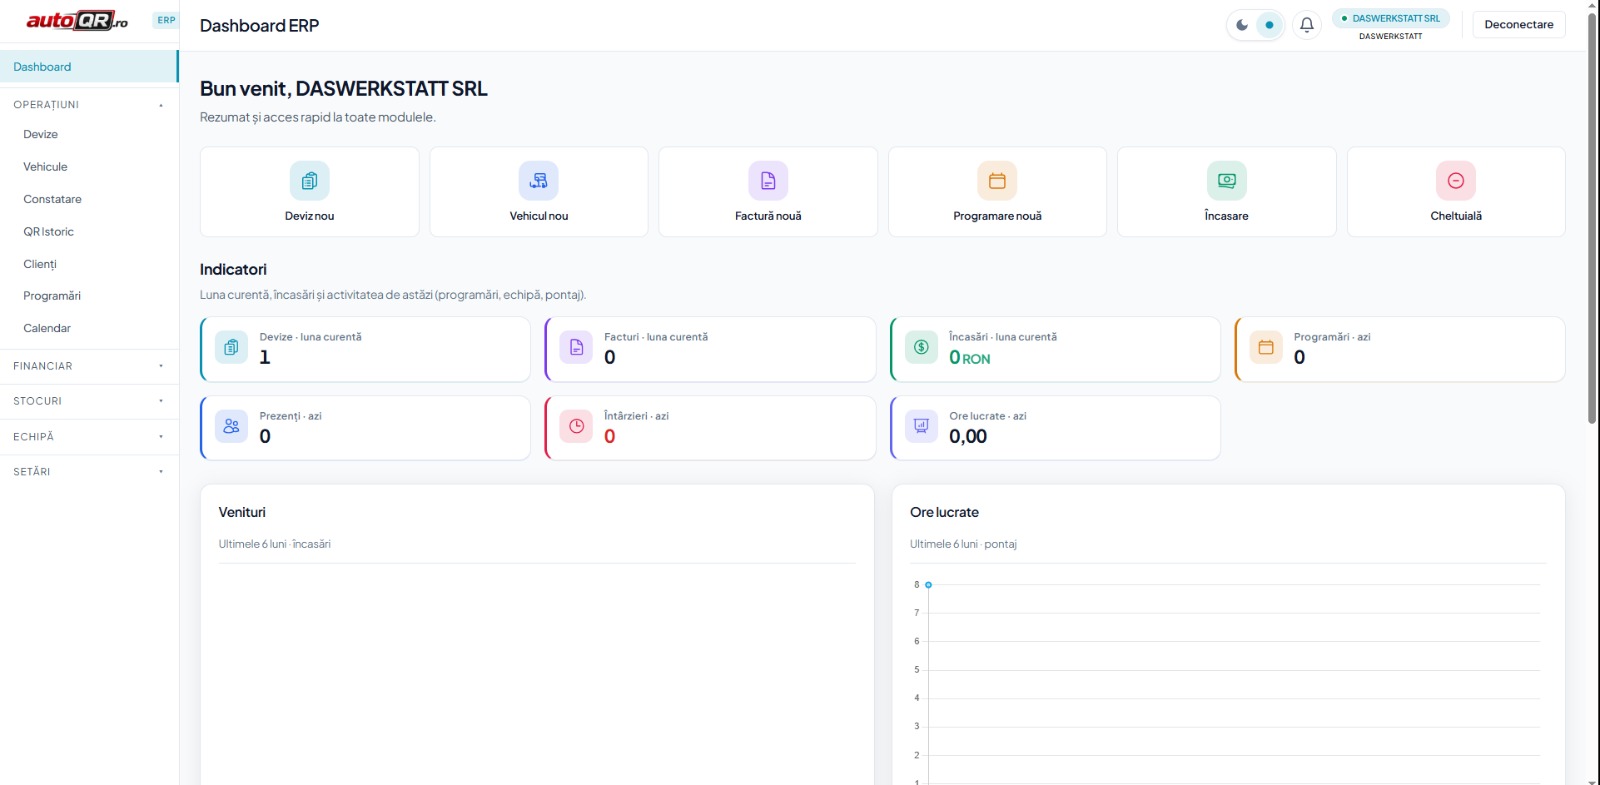The image size is (1600, 785).
Task: Click the Deviz nou icon
Action: click(309, 181)
